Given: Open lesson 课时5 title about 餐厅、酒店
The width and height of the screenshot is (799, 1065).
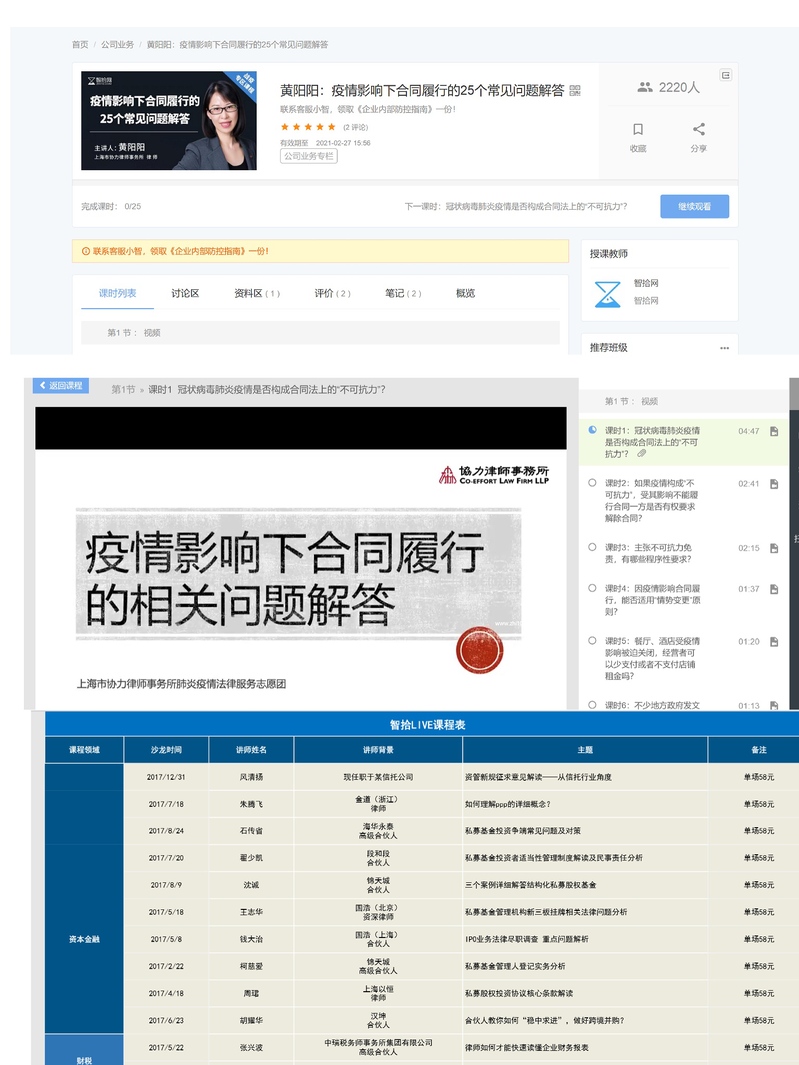Looking at the screenshot, I should 652,658.
